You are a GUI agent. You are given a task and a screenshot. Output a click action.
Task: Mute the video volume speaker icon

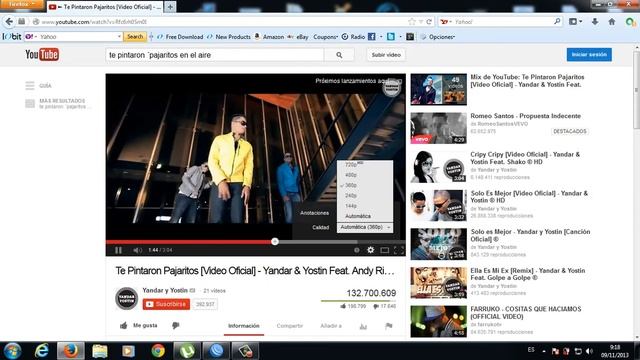tap(137, 250)
